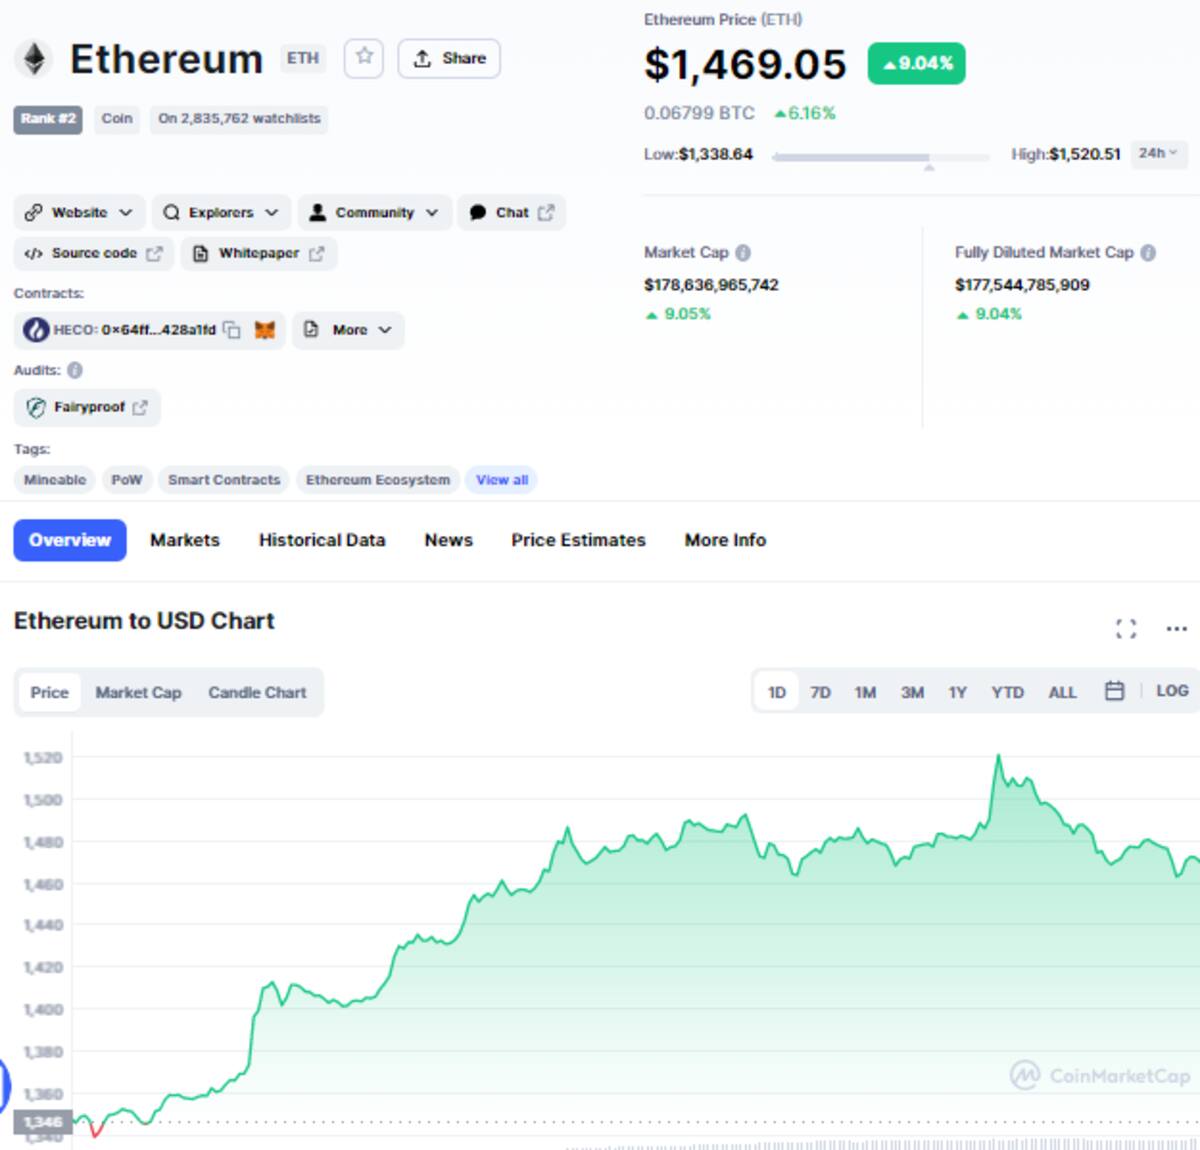
Task: Set chart range to 1Y
Action: click(957, 692)
